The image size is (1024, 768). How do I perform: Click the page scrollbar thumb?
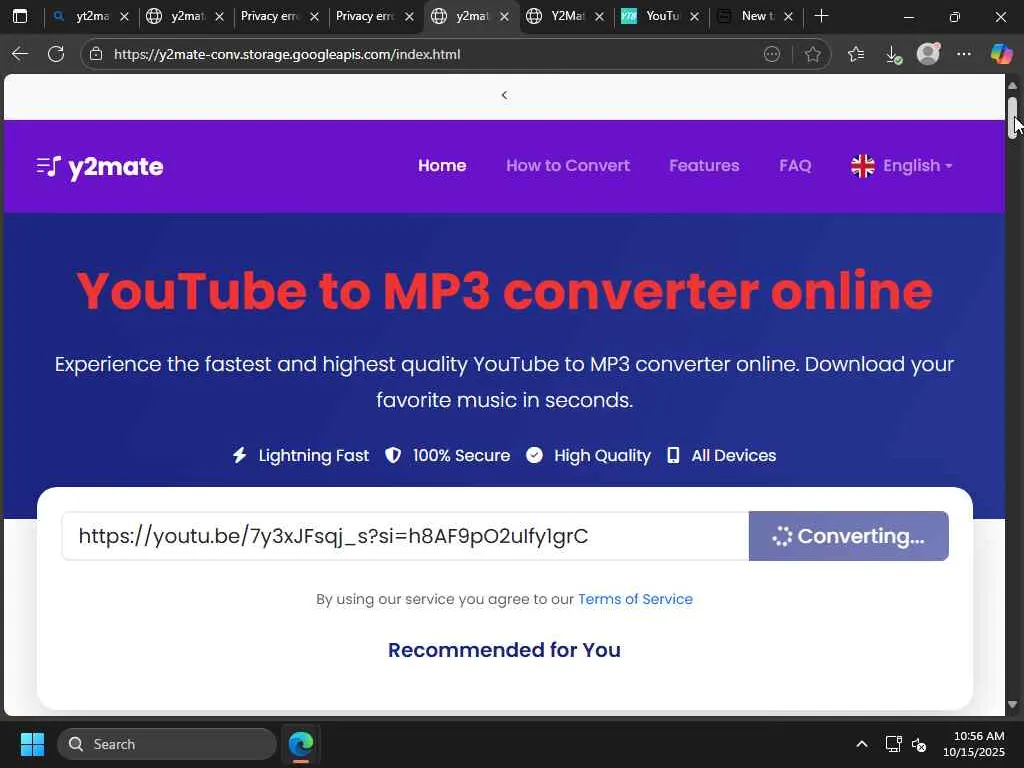1013,118
